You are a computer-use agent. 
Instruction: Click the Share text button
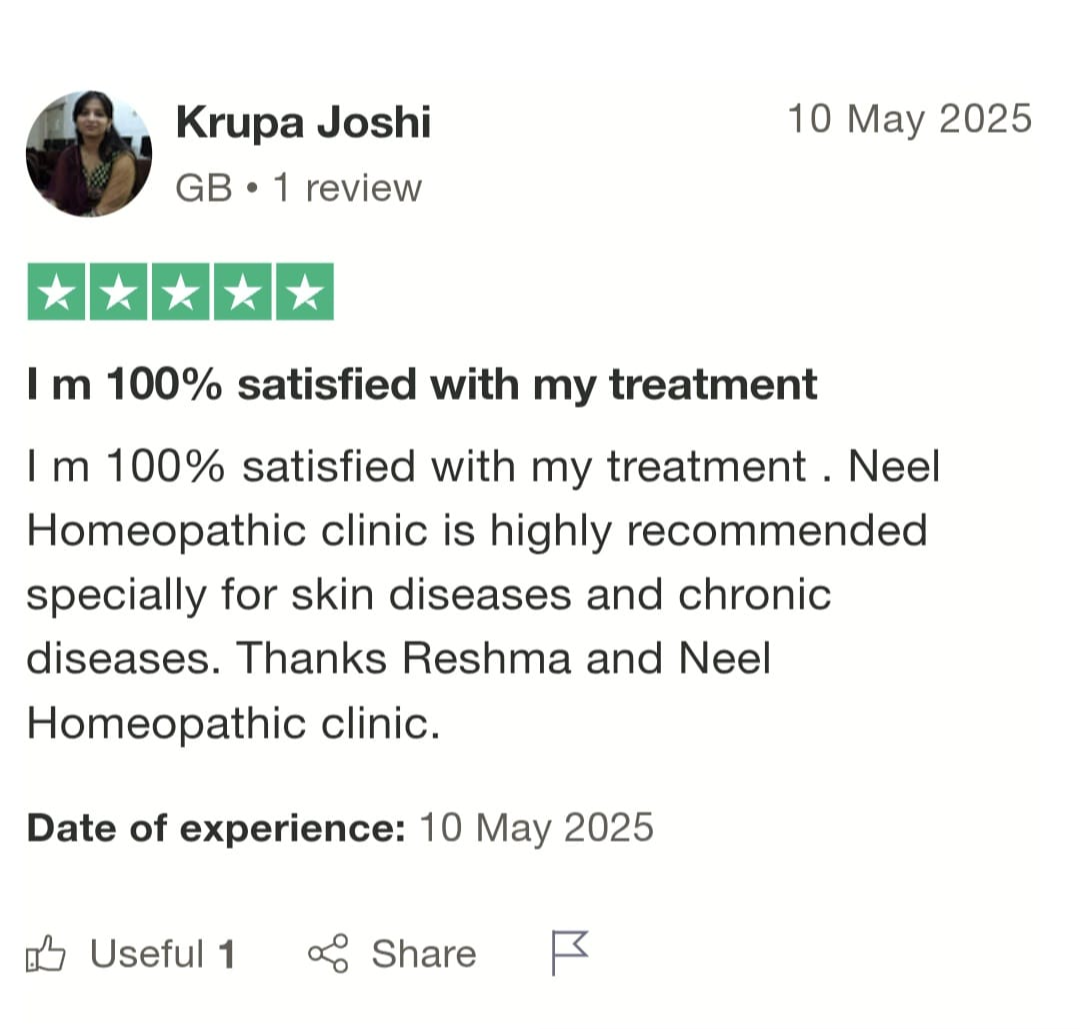[x=424, y=954]
